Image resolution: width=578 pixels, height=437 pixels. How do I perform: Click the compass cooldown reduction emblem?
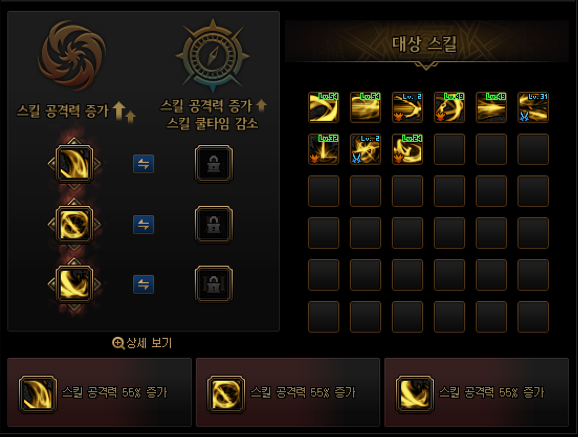(213, 55)
